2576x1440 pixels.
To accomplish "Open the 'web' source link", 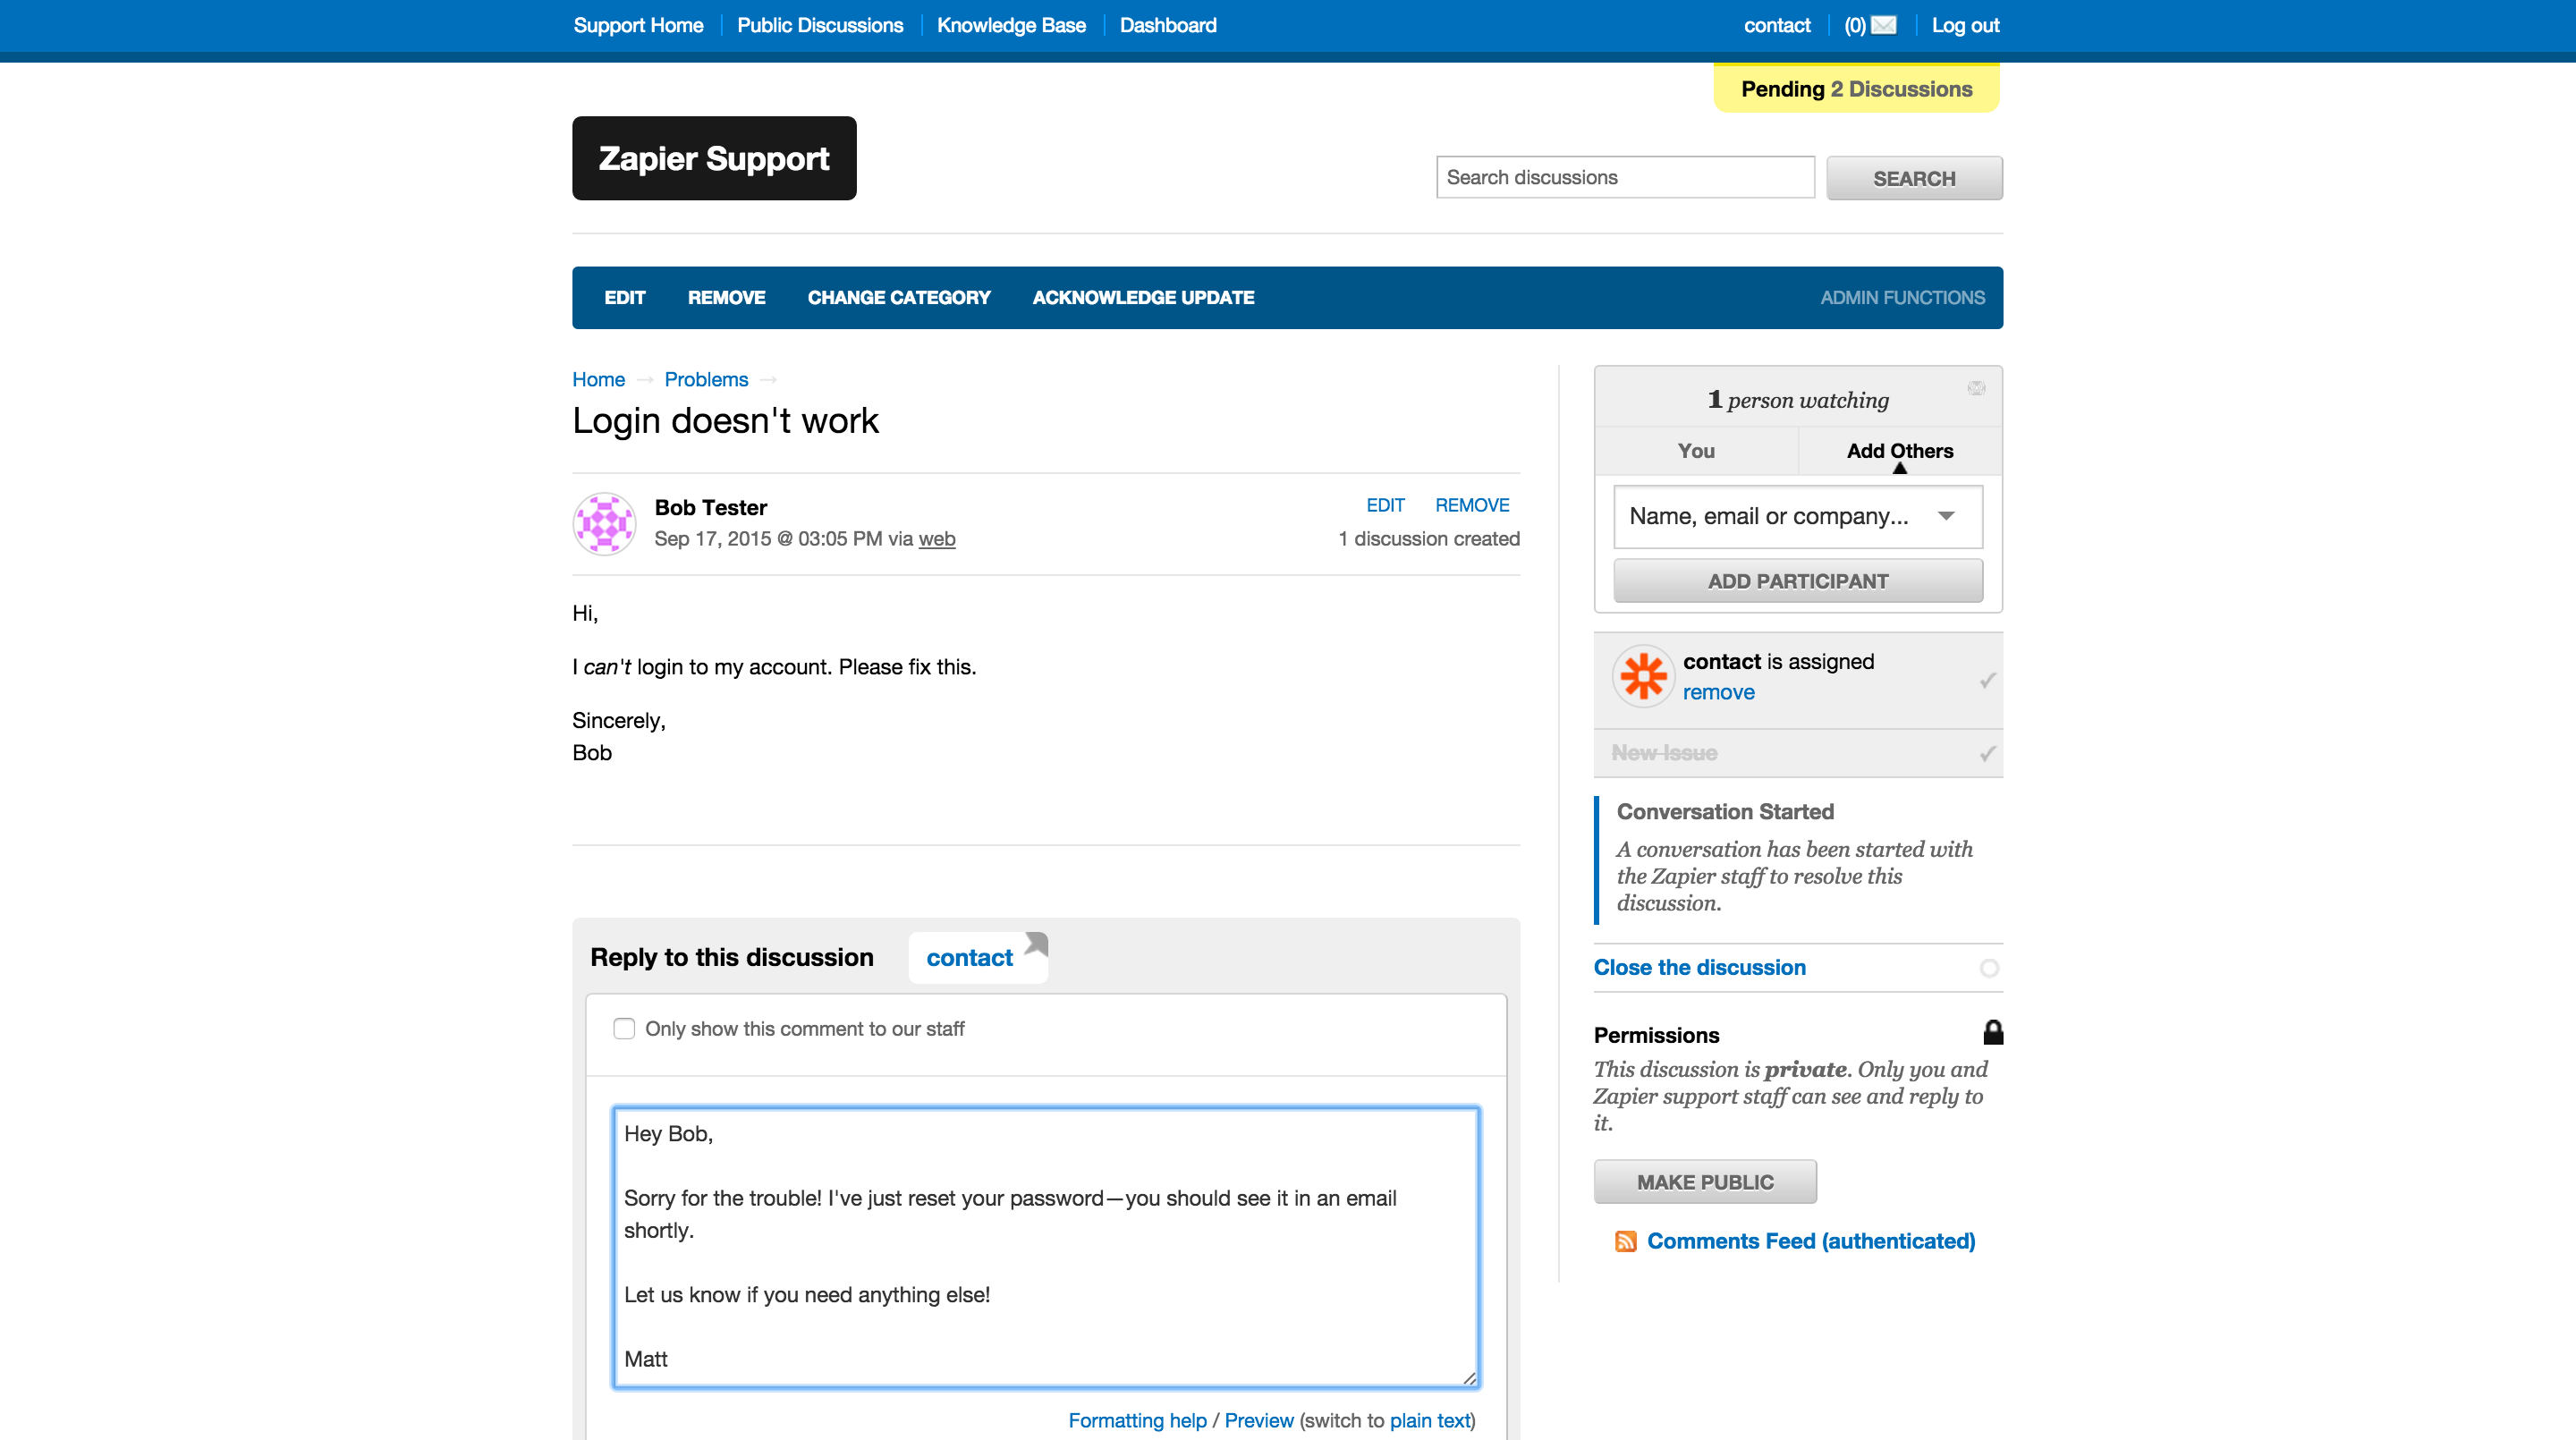I will coord(936,538).
